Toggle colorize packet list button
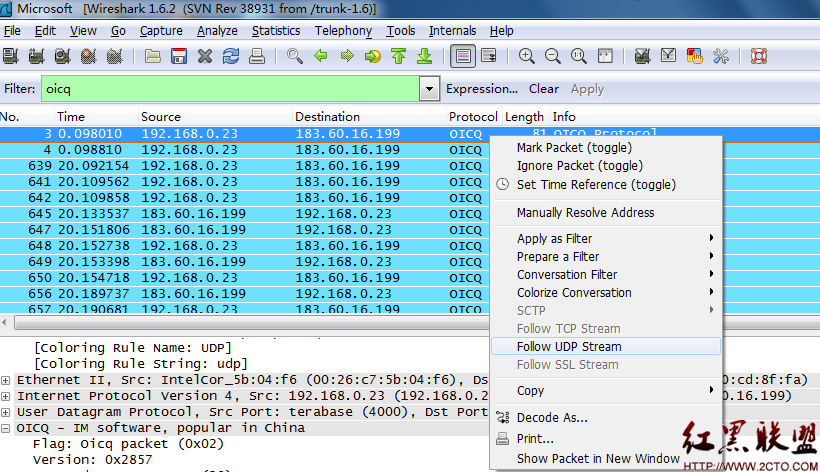 463,56
